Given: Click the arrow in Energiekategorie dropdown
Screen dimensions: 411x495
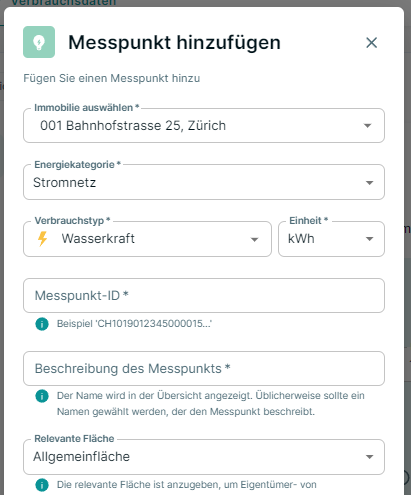Looking at the screenshot, I should click(x=369, y=183).
